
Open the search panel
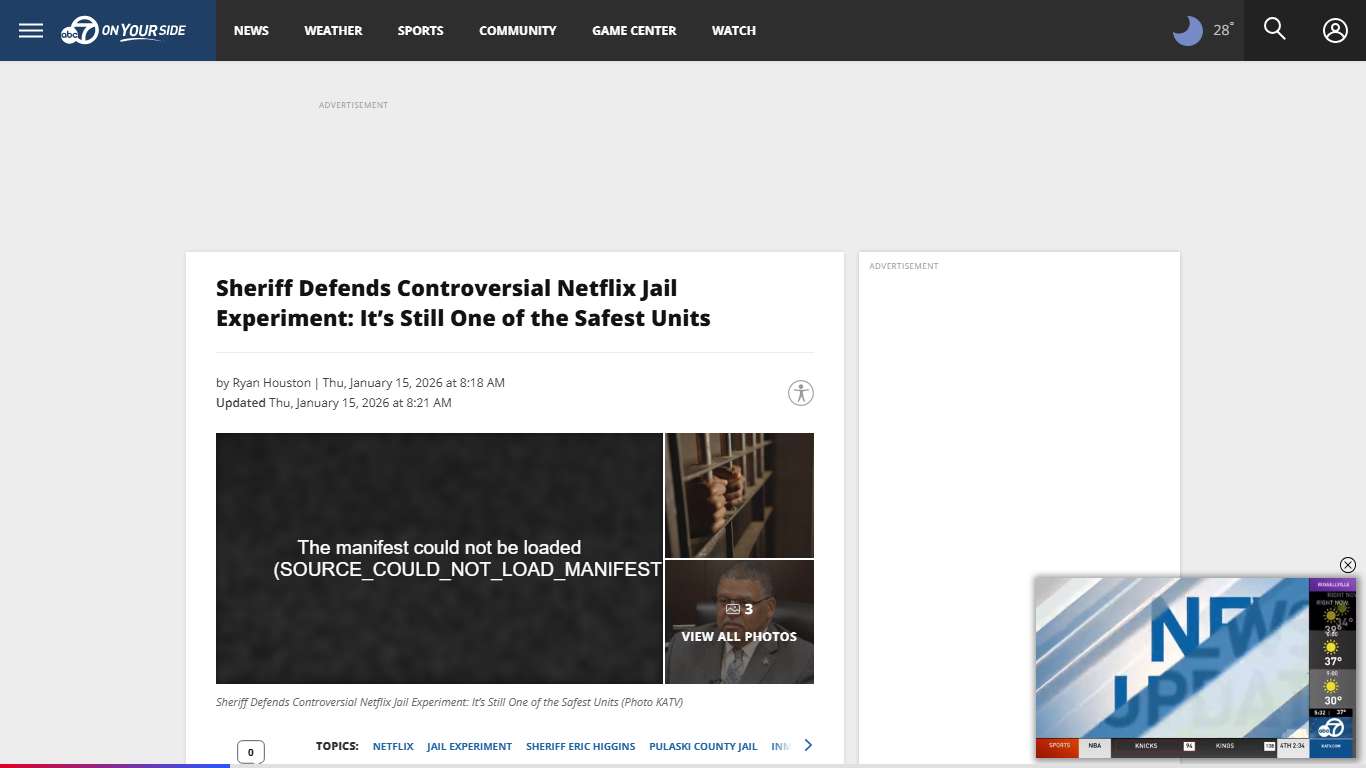1274,30
